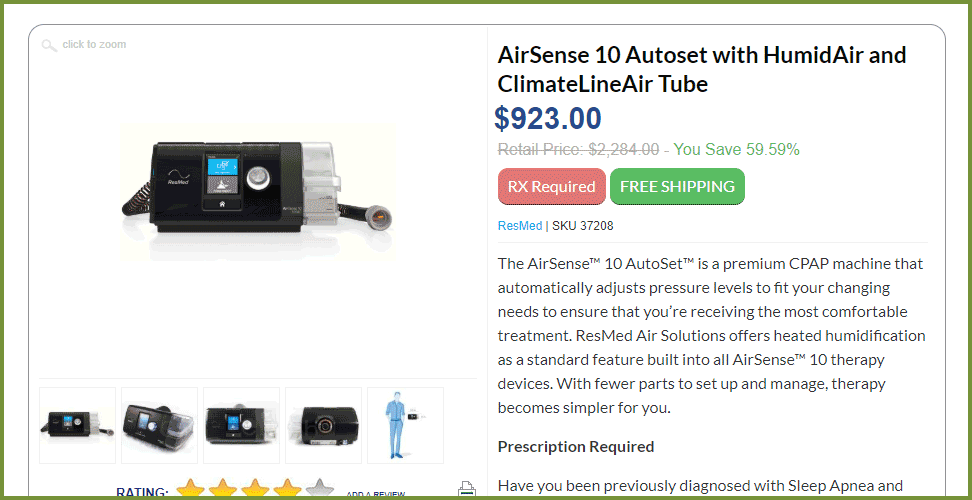The width and height of the screenshot is (972, 500).
Task: Click the magnifier zoom icon
Action: (49, 45)
